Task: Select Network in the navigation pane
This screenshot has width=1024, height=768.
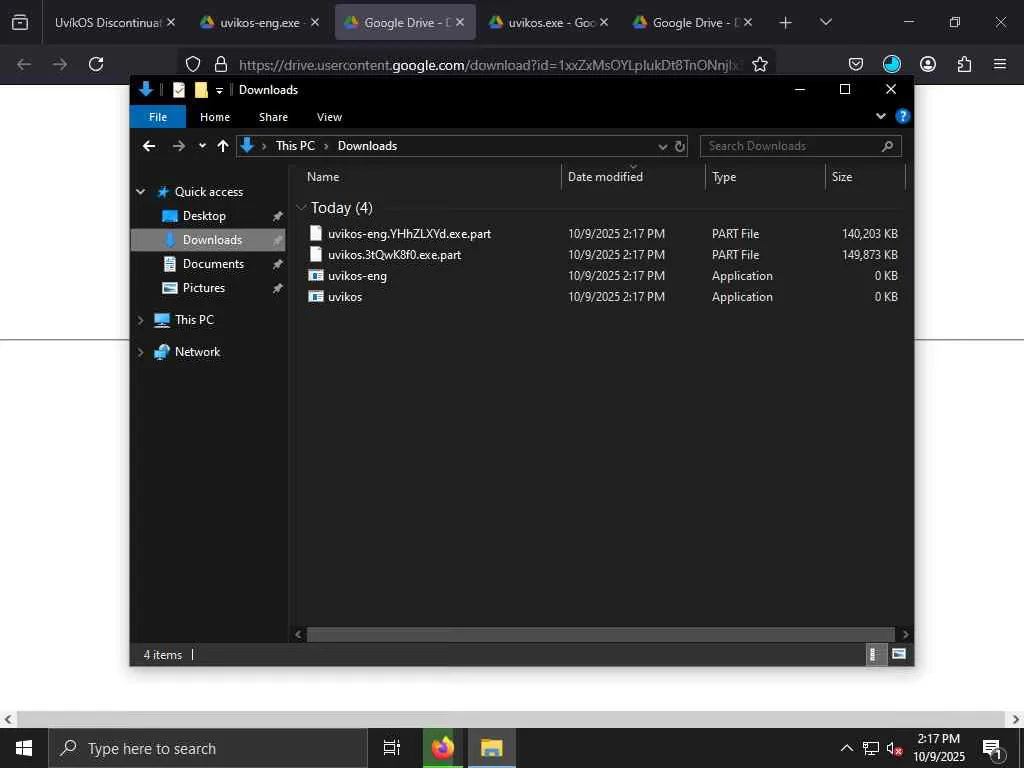Action: pos(197,352)
